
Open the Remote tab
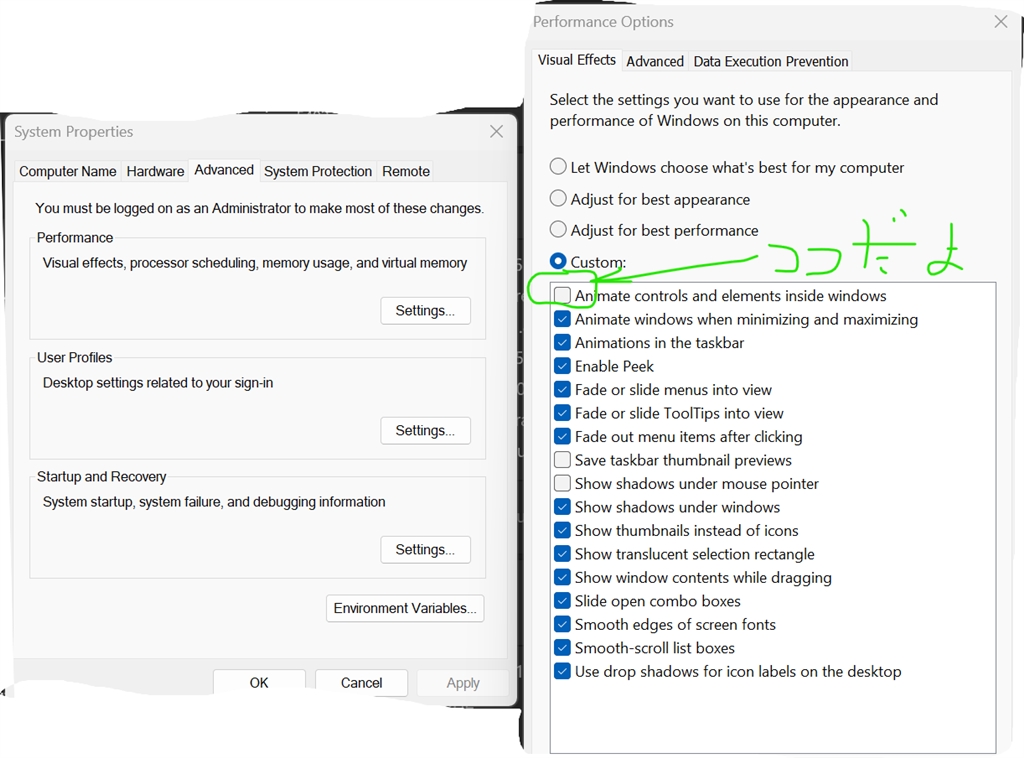406,171
